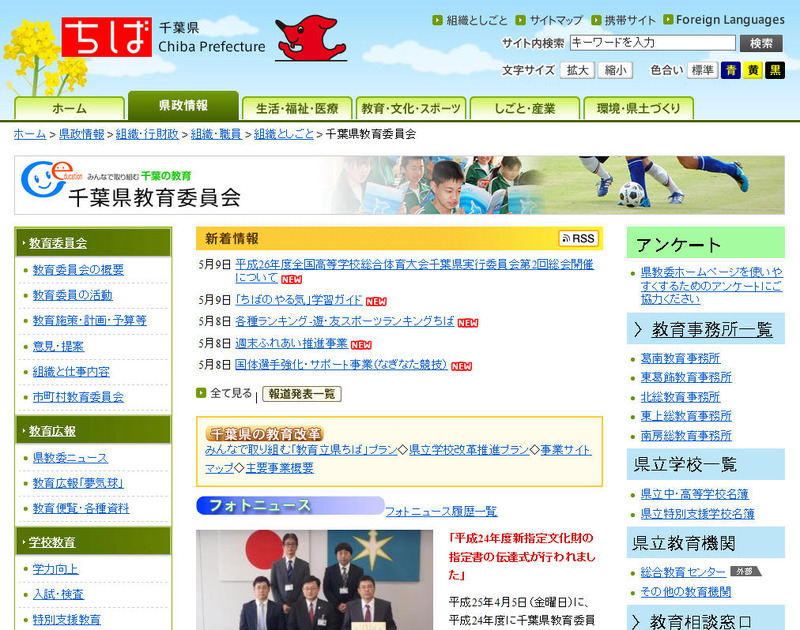
Task: Select the blue 青 color scheme
Action: 731,70
